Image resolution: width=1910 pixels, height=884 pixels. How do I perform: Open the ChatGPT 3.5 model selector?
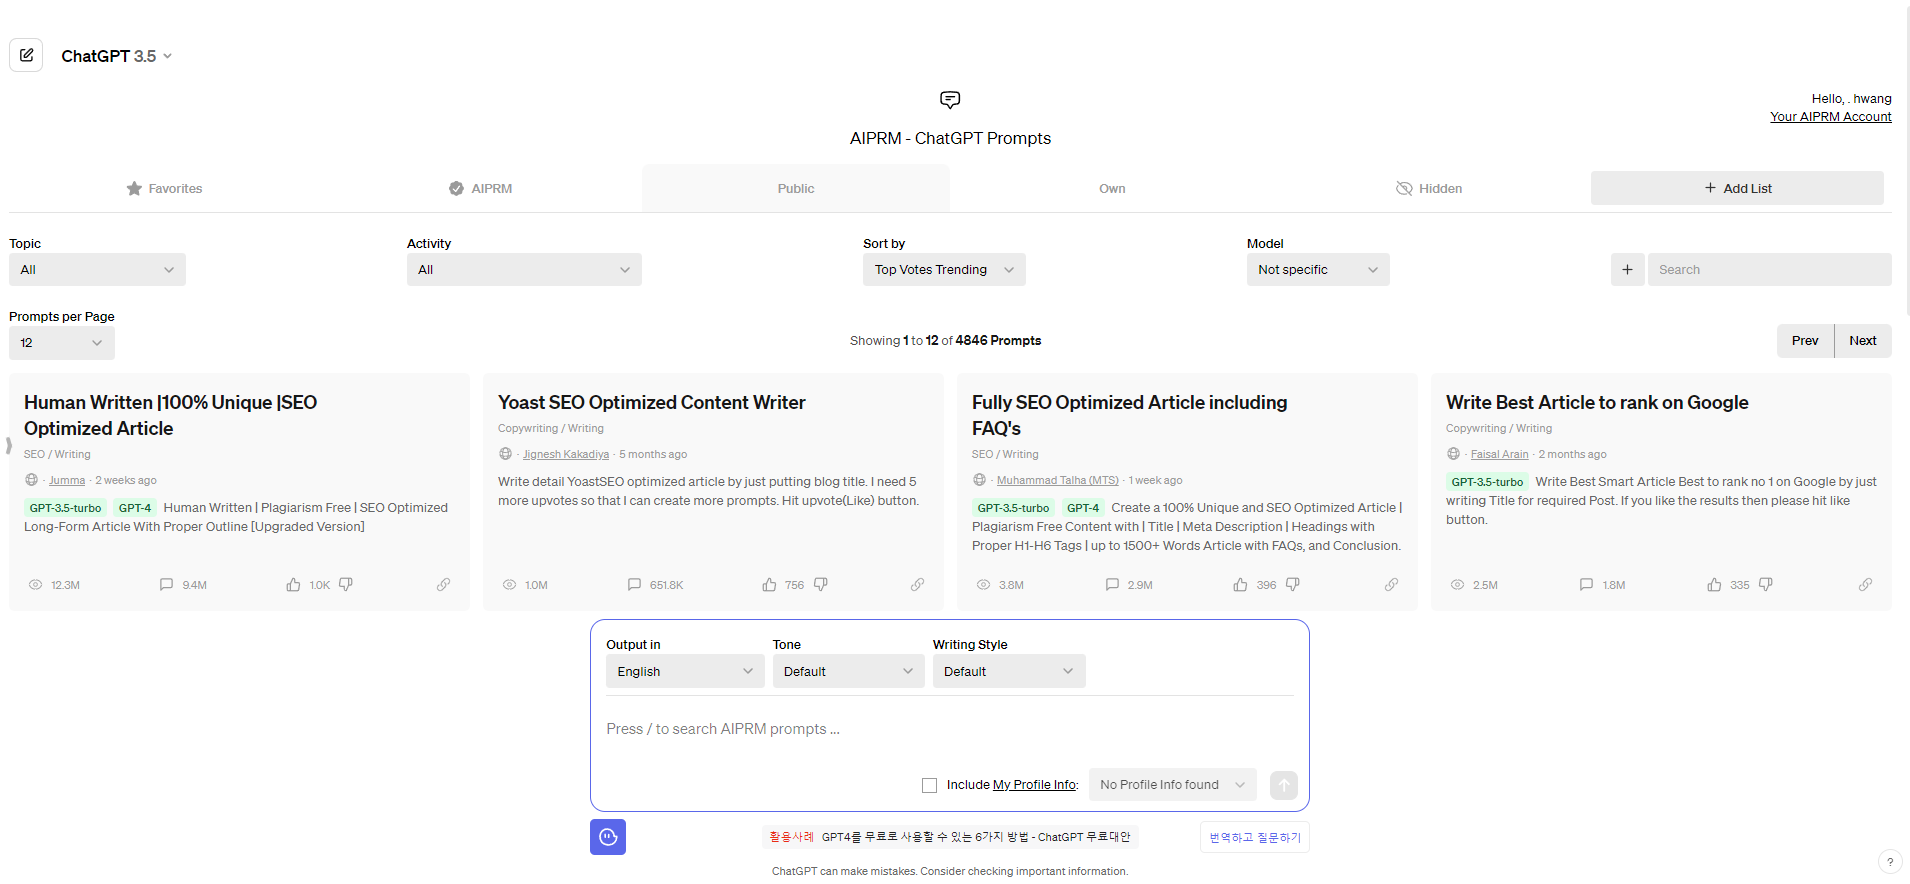(116, 56)
